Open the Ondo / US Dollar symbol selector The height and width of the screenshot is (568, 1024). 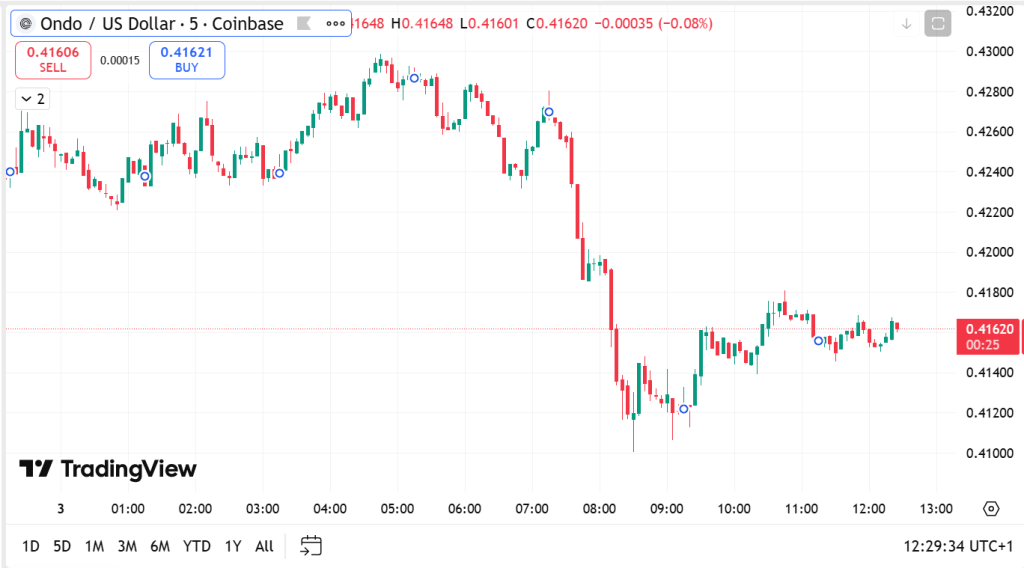coord(160,23)
